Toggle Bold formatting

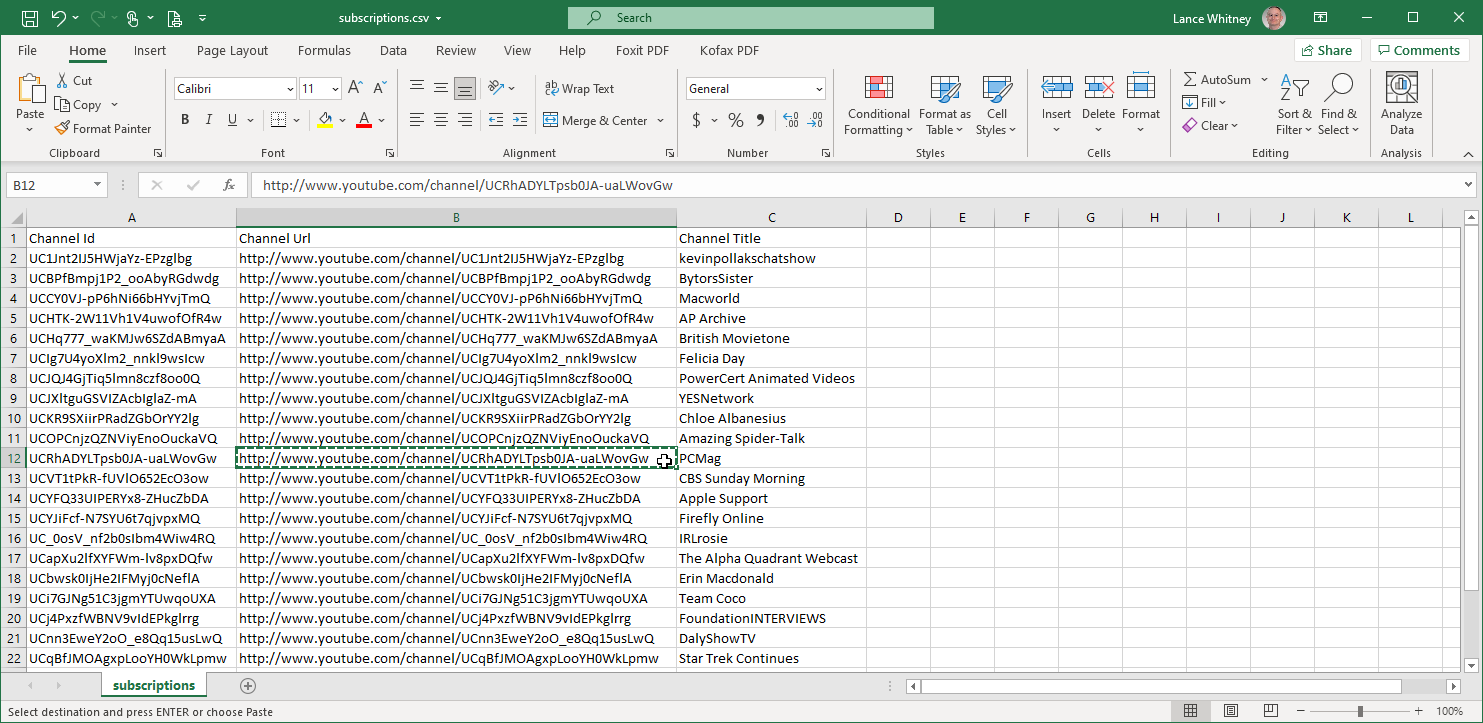pos(185,120)
